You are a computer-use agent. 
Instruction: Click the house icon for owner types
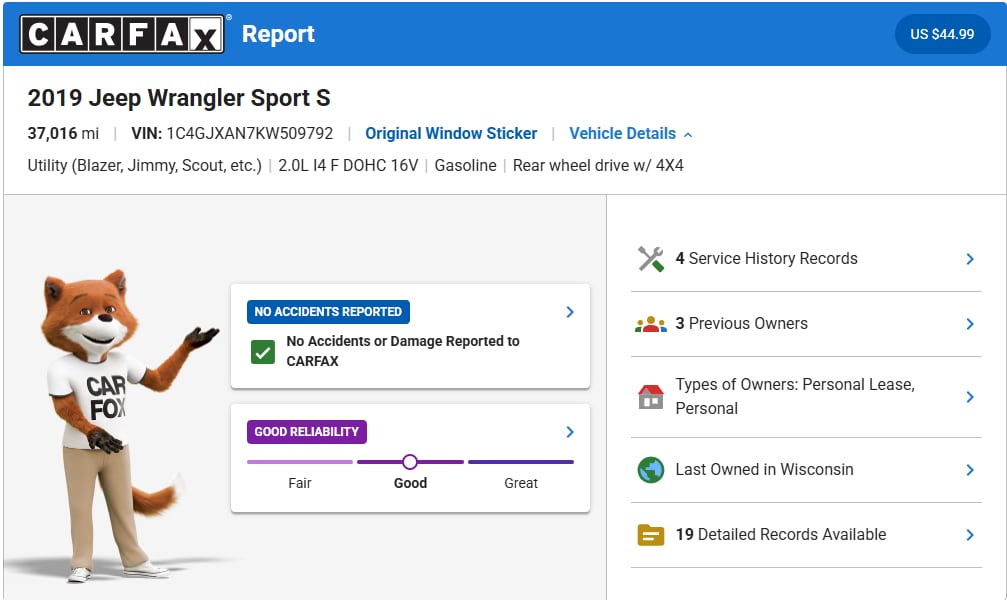click(651, 396)
